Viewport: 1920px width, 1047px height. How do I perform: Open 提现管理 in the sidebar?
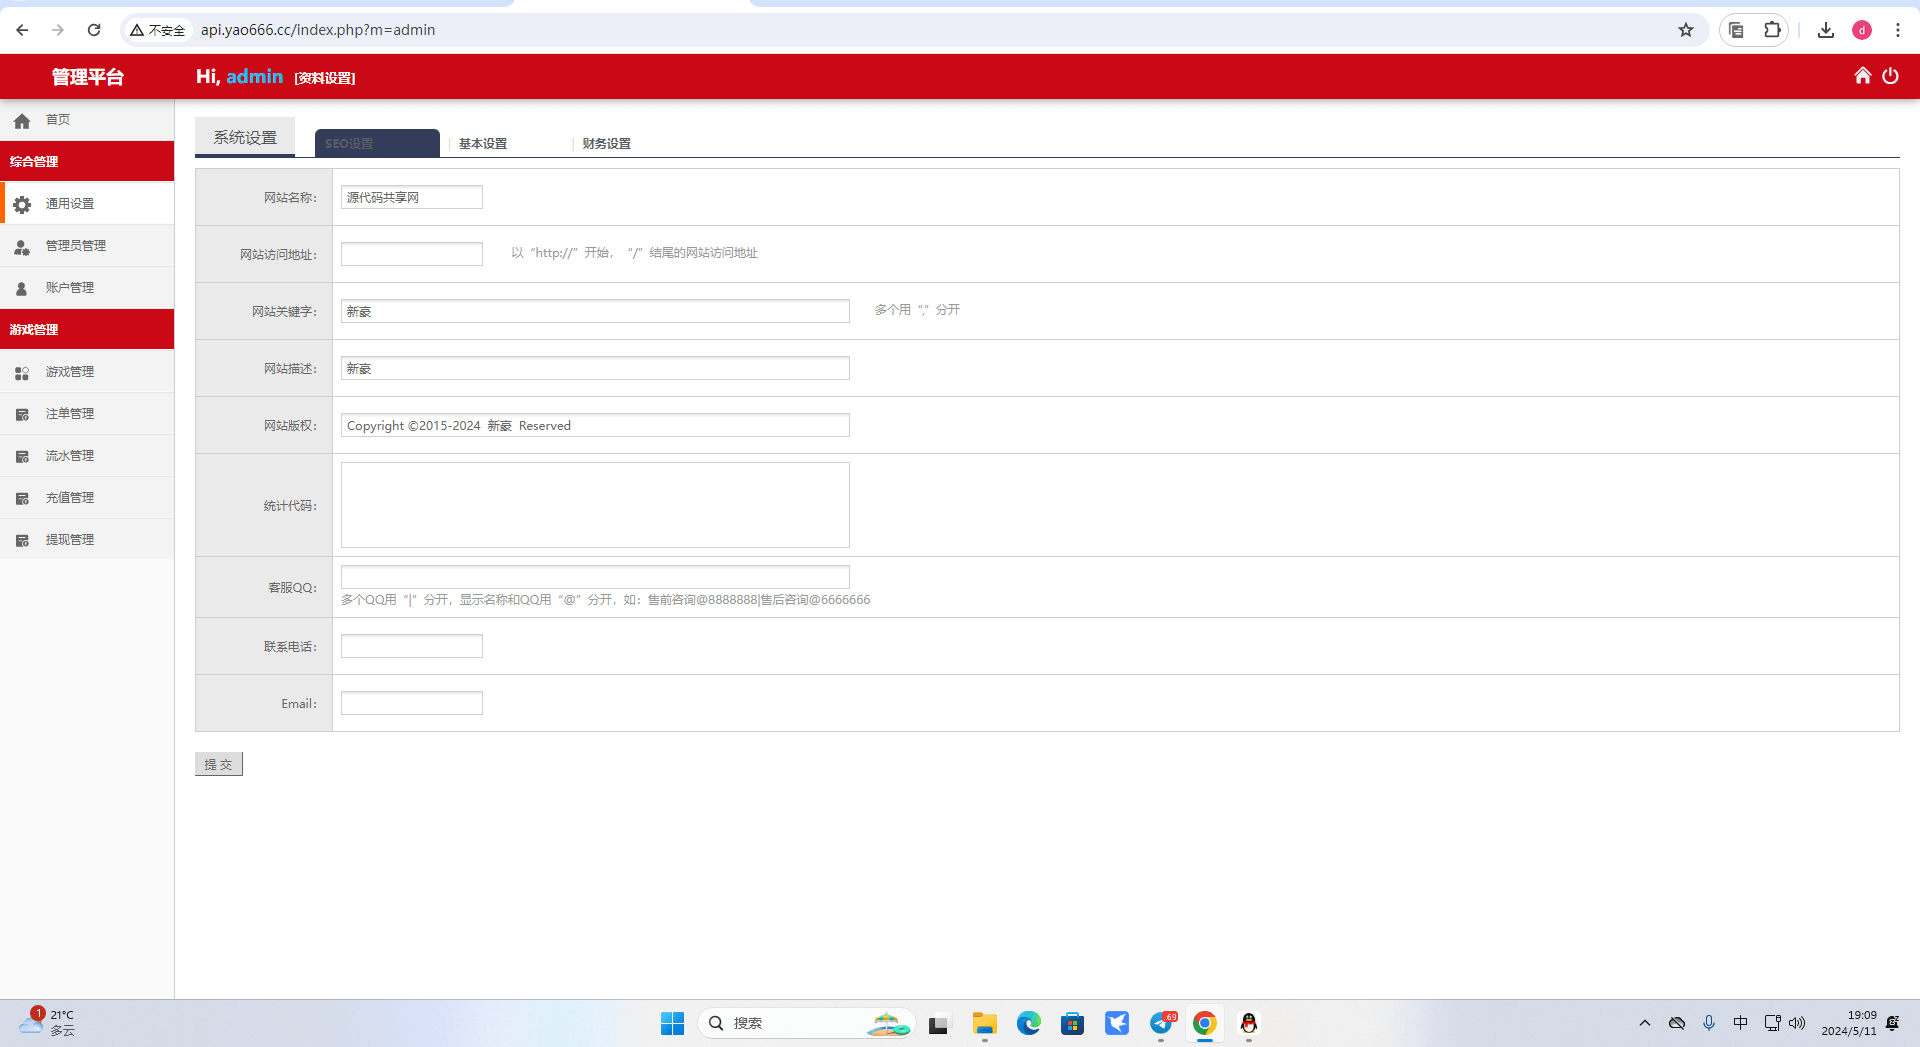point(70,540)
